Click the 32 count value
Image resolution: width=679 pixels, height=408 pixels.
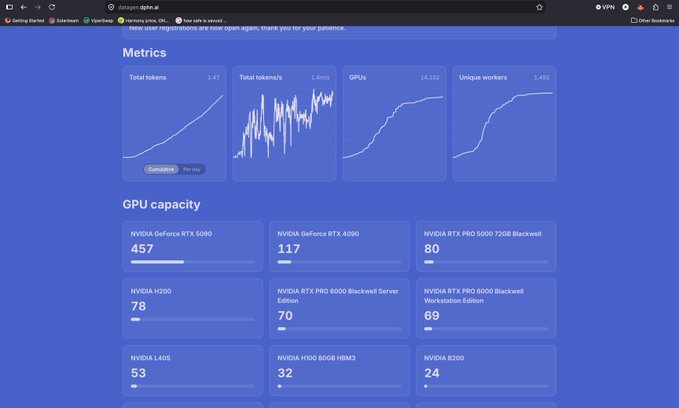pos(285,373)
